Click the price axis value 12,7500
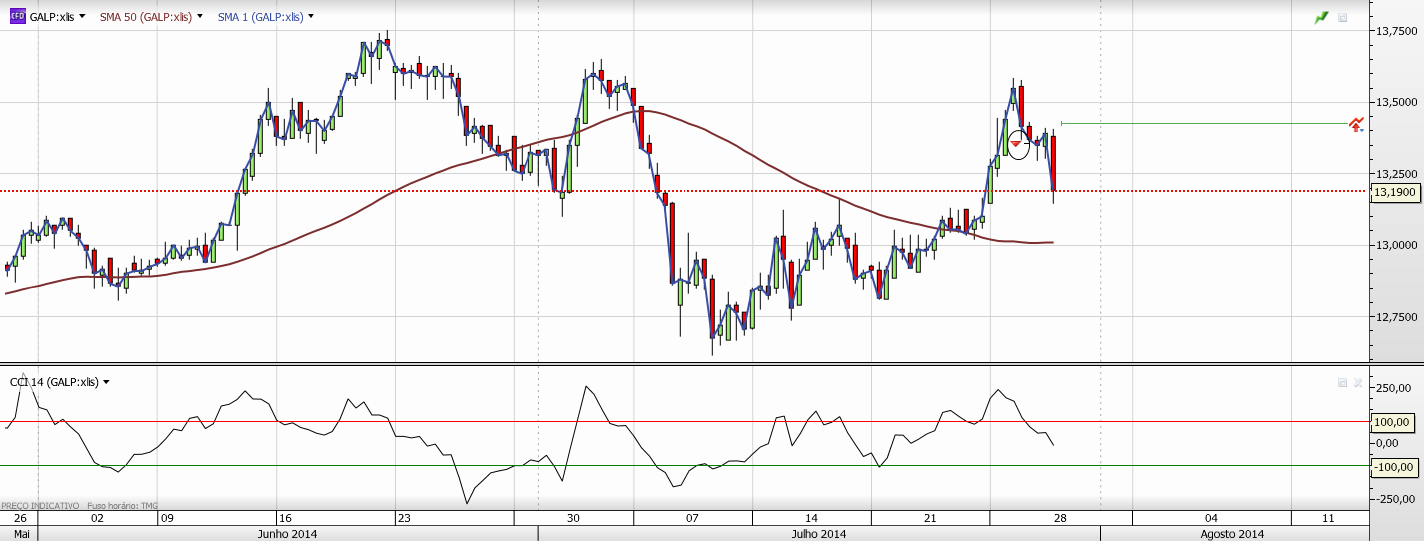Screen dimensions: 1424x541 tap(1397, 316)
